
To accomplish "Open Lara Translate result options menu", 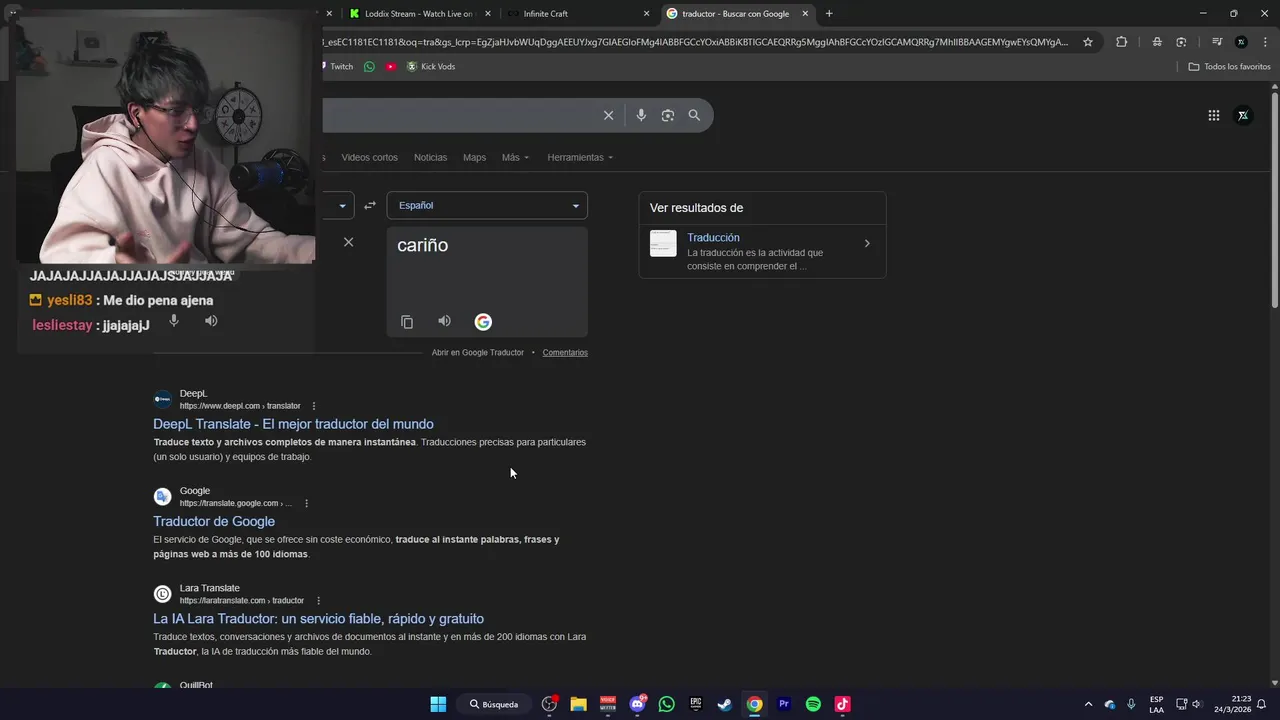I will [318, 600].
